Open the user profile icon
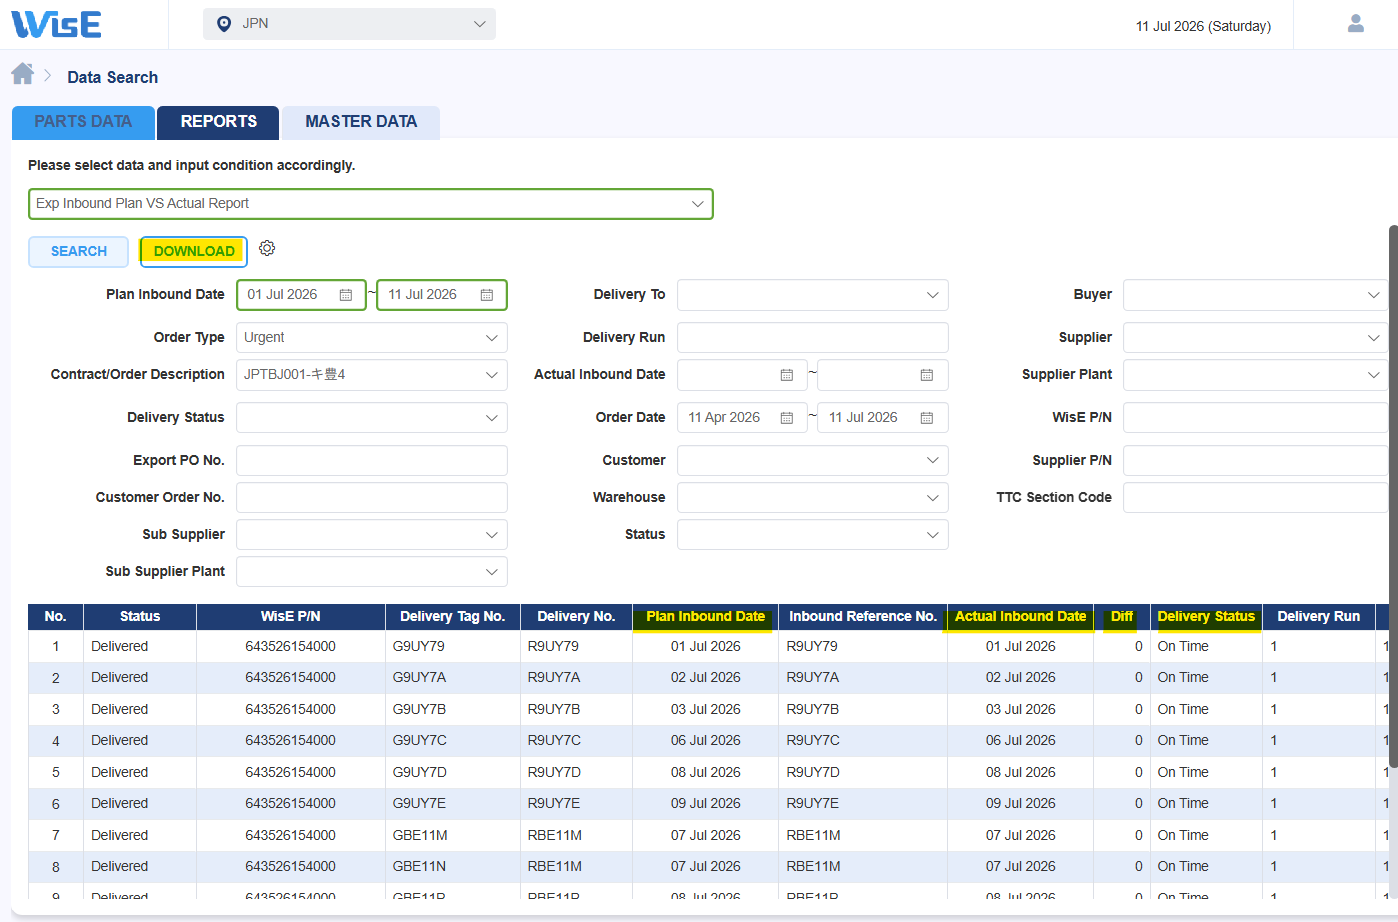This screenshot has height=922, width=1398. 1356,23
